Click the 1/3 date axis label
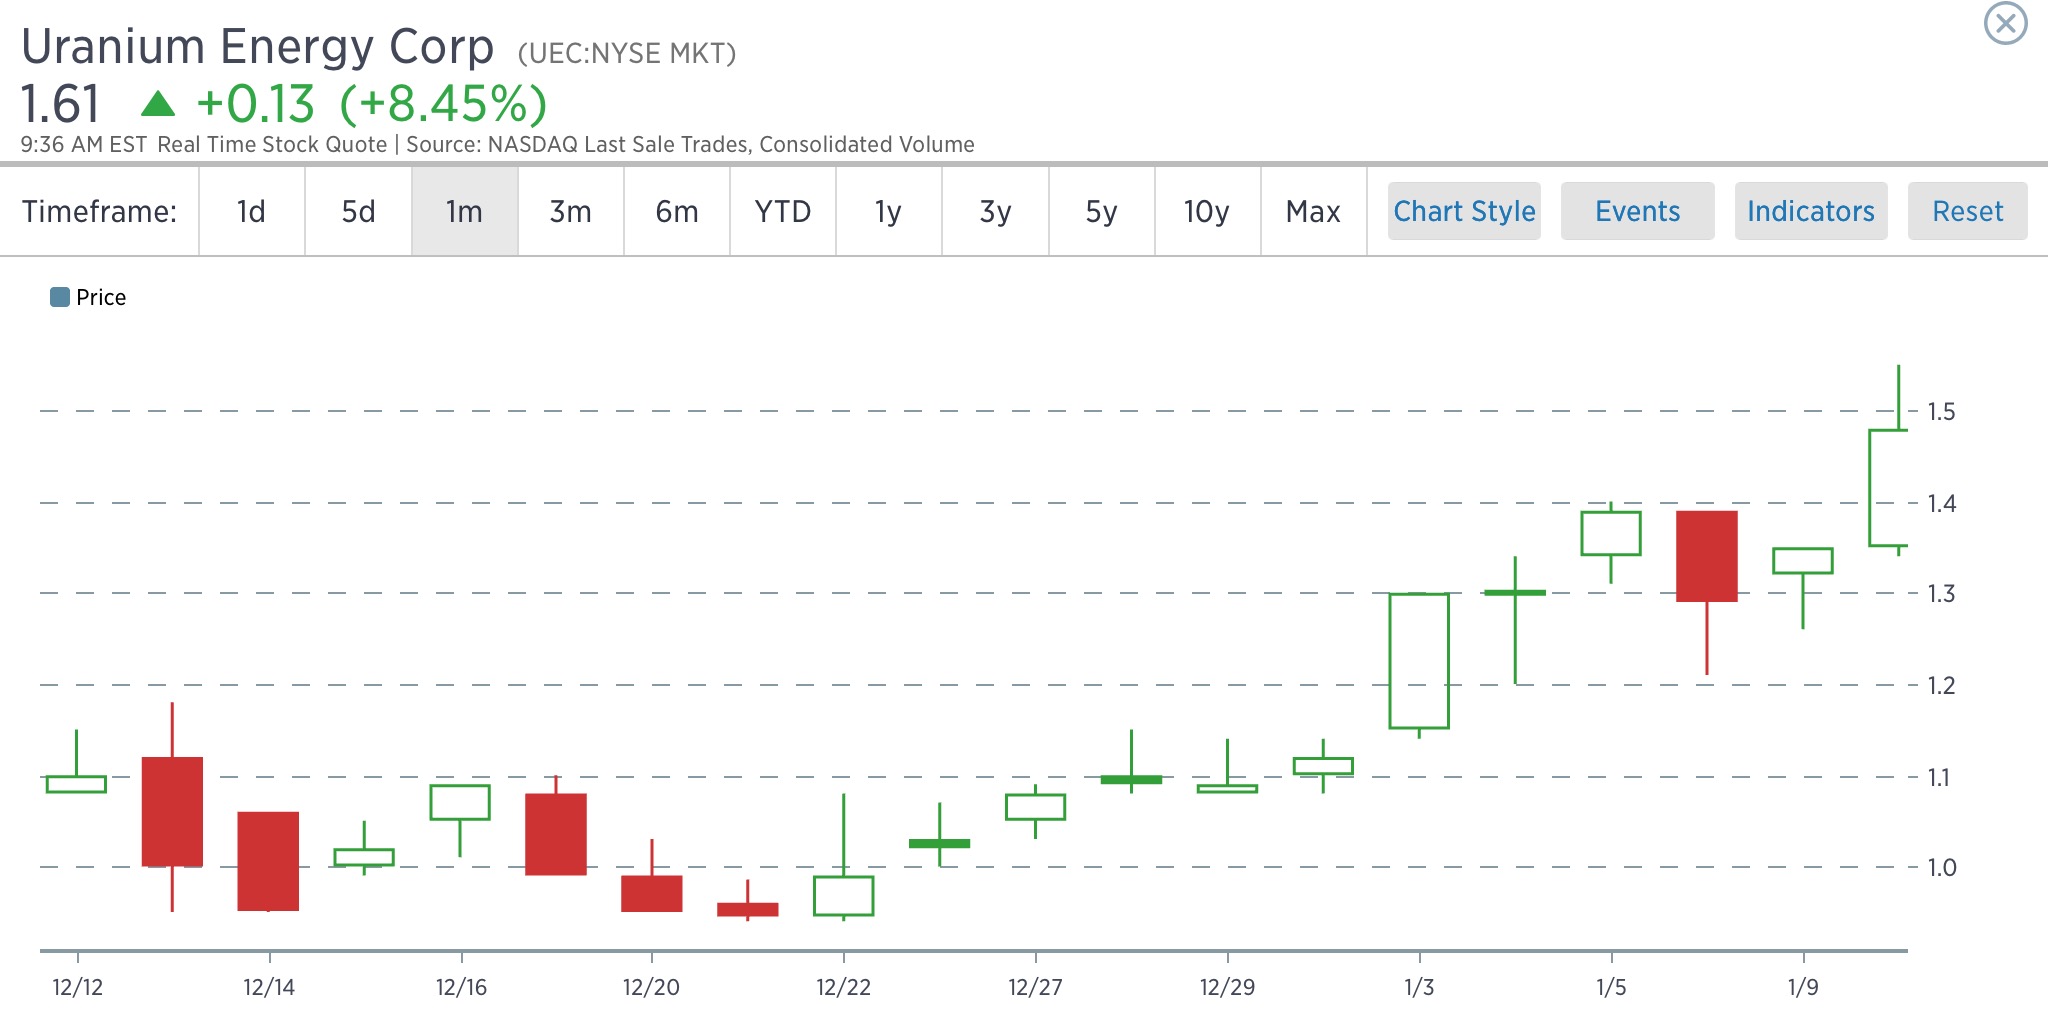The width and height of the screenshot is (2048, 1014). (x=1419, y=987)
